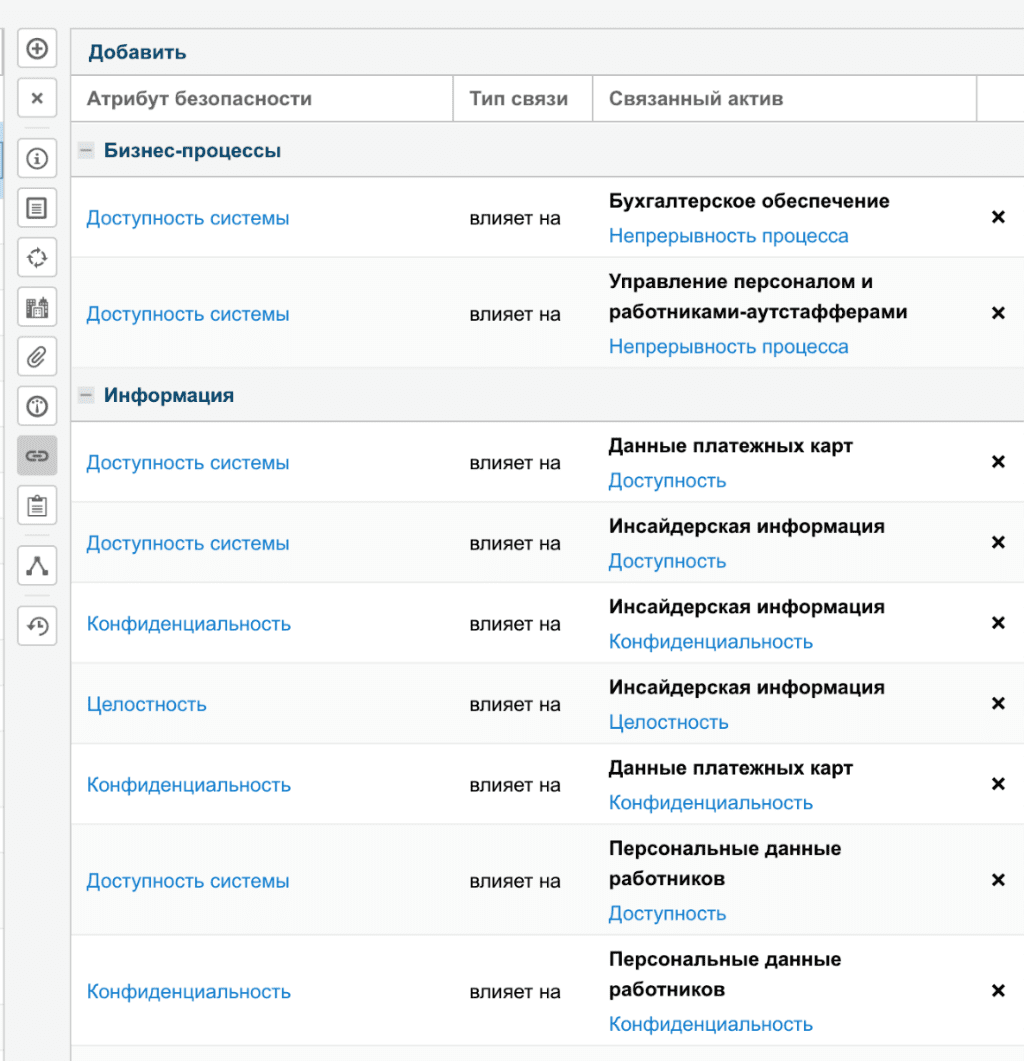The image size is (1024, 1061).
Task: Collapse the Информация group
Action: [86, 396]
